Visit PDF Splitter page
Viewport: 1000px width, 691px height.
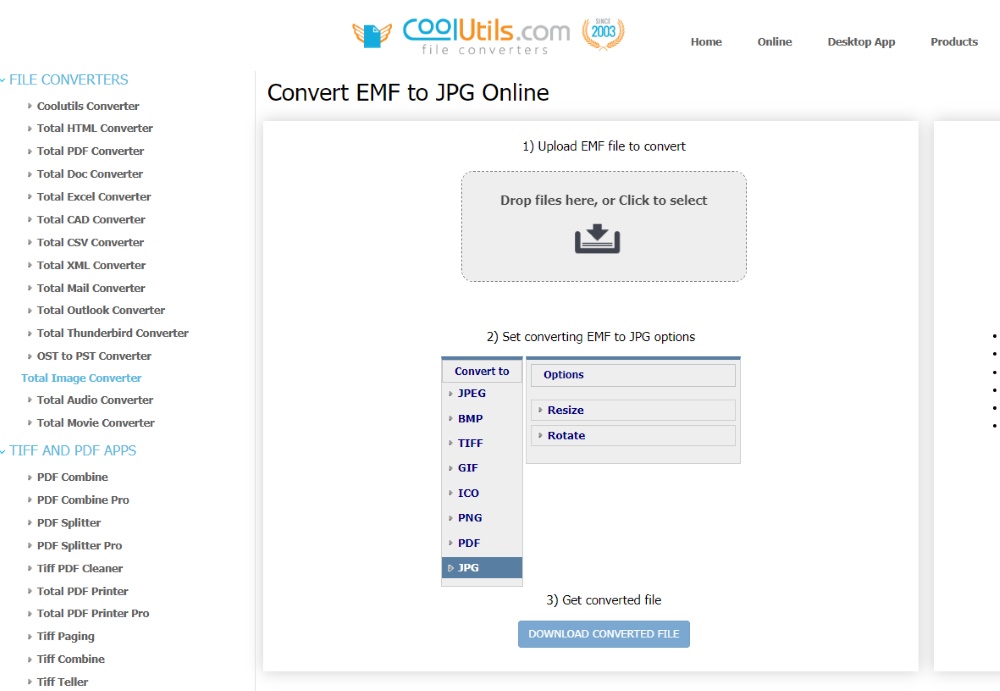pyautogui.click(x=68, y=523)
